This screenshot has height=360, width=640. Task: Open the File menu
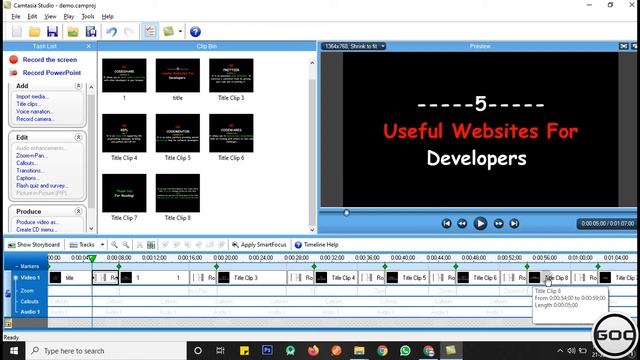pyautogui.click(x=16, y=16)
